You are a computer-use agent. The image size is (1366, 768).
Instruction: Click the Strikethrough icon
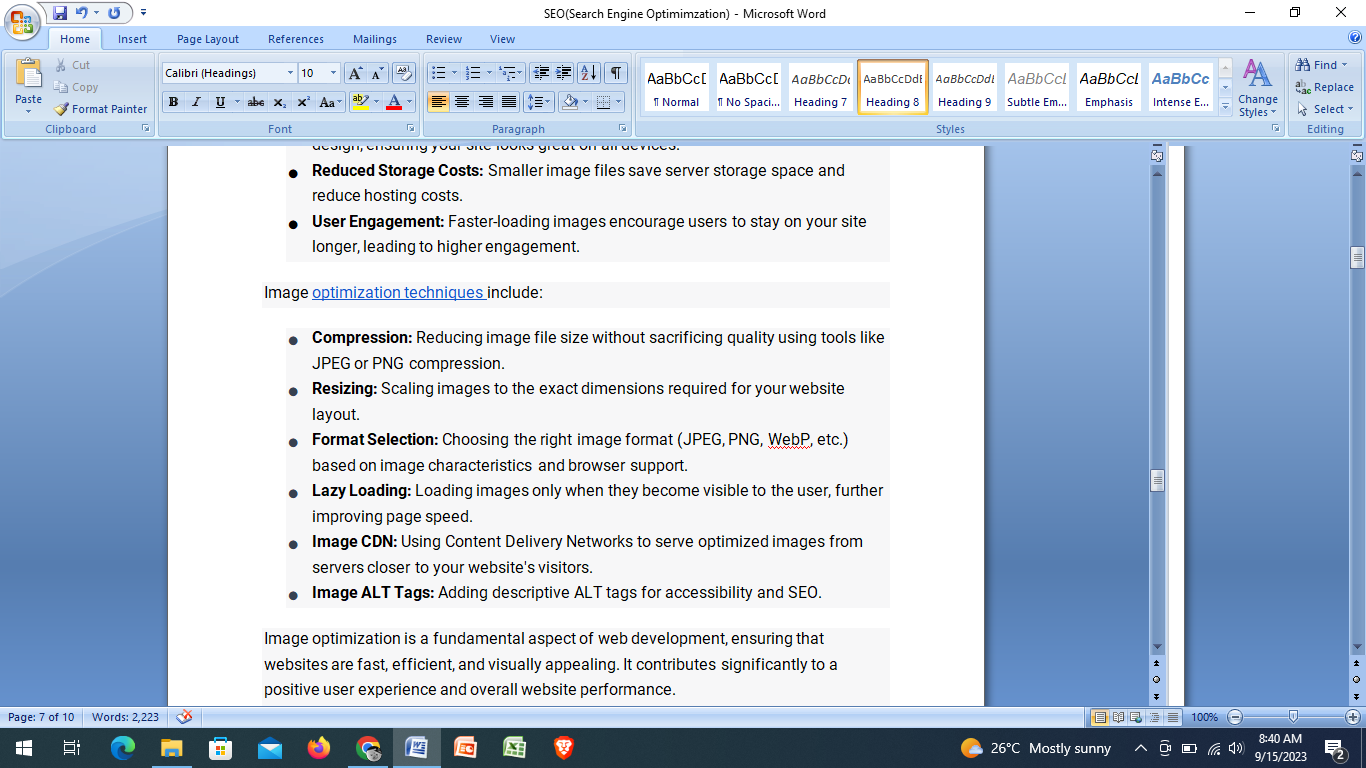coord(255,101)
